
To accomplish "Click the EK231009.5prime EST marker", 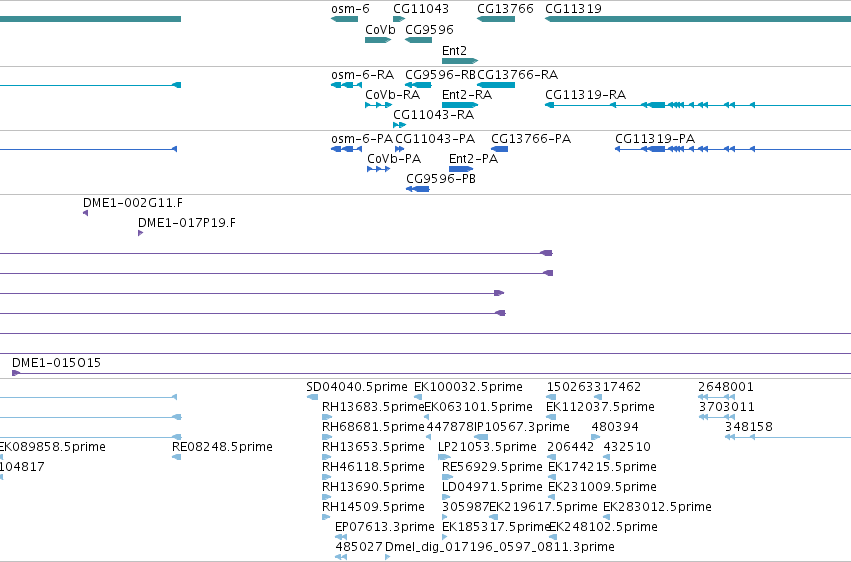I will (x=552, y=497).
